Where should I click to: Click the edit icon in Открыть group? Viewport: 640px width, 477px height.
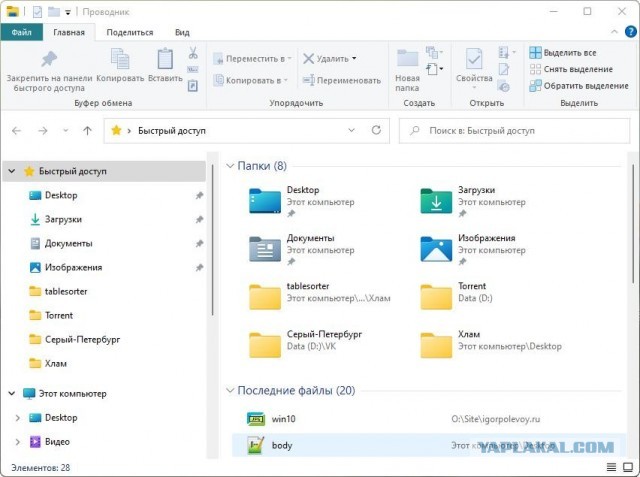504,69
